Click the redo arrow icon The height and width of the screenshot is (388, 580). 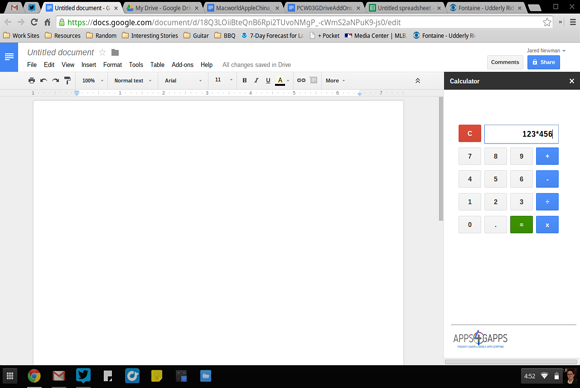click(x=55, y=80)
